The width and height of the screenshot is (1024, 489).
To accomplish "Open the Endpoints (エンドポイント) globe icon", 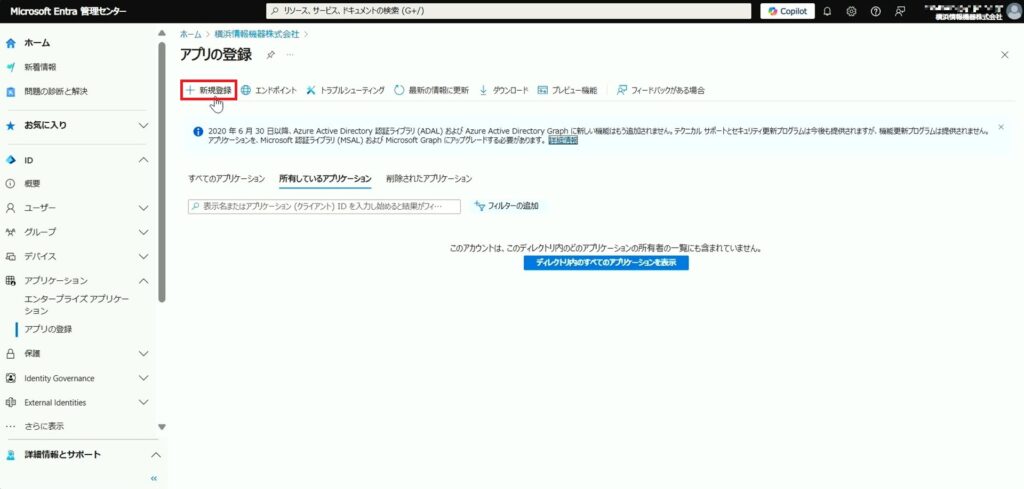I will point(246,91).
